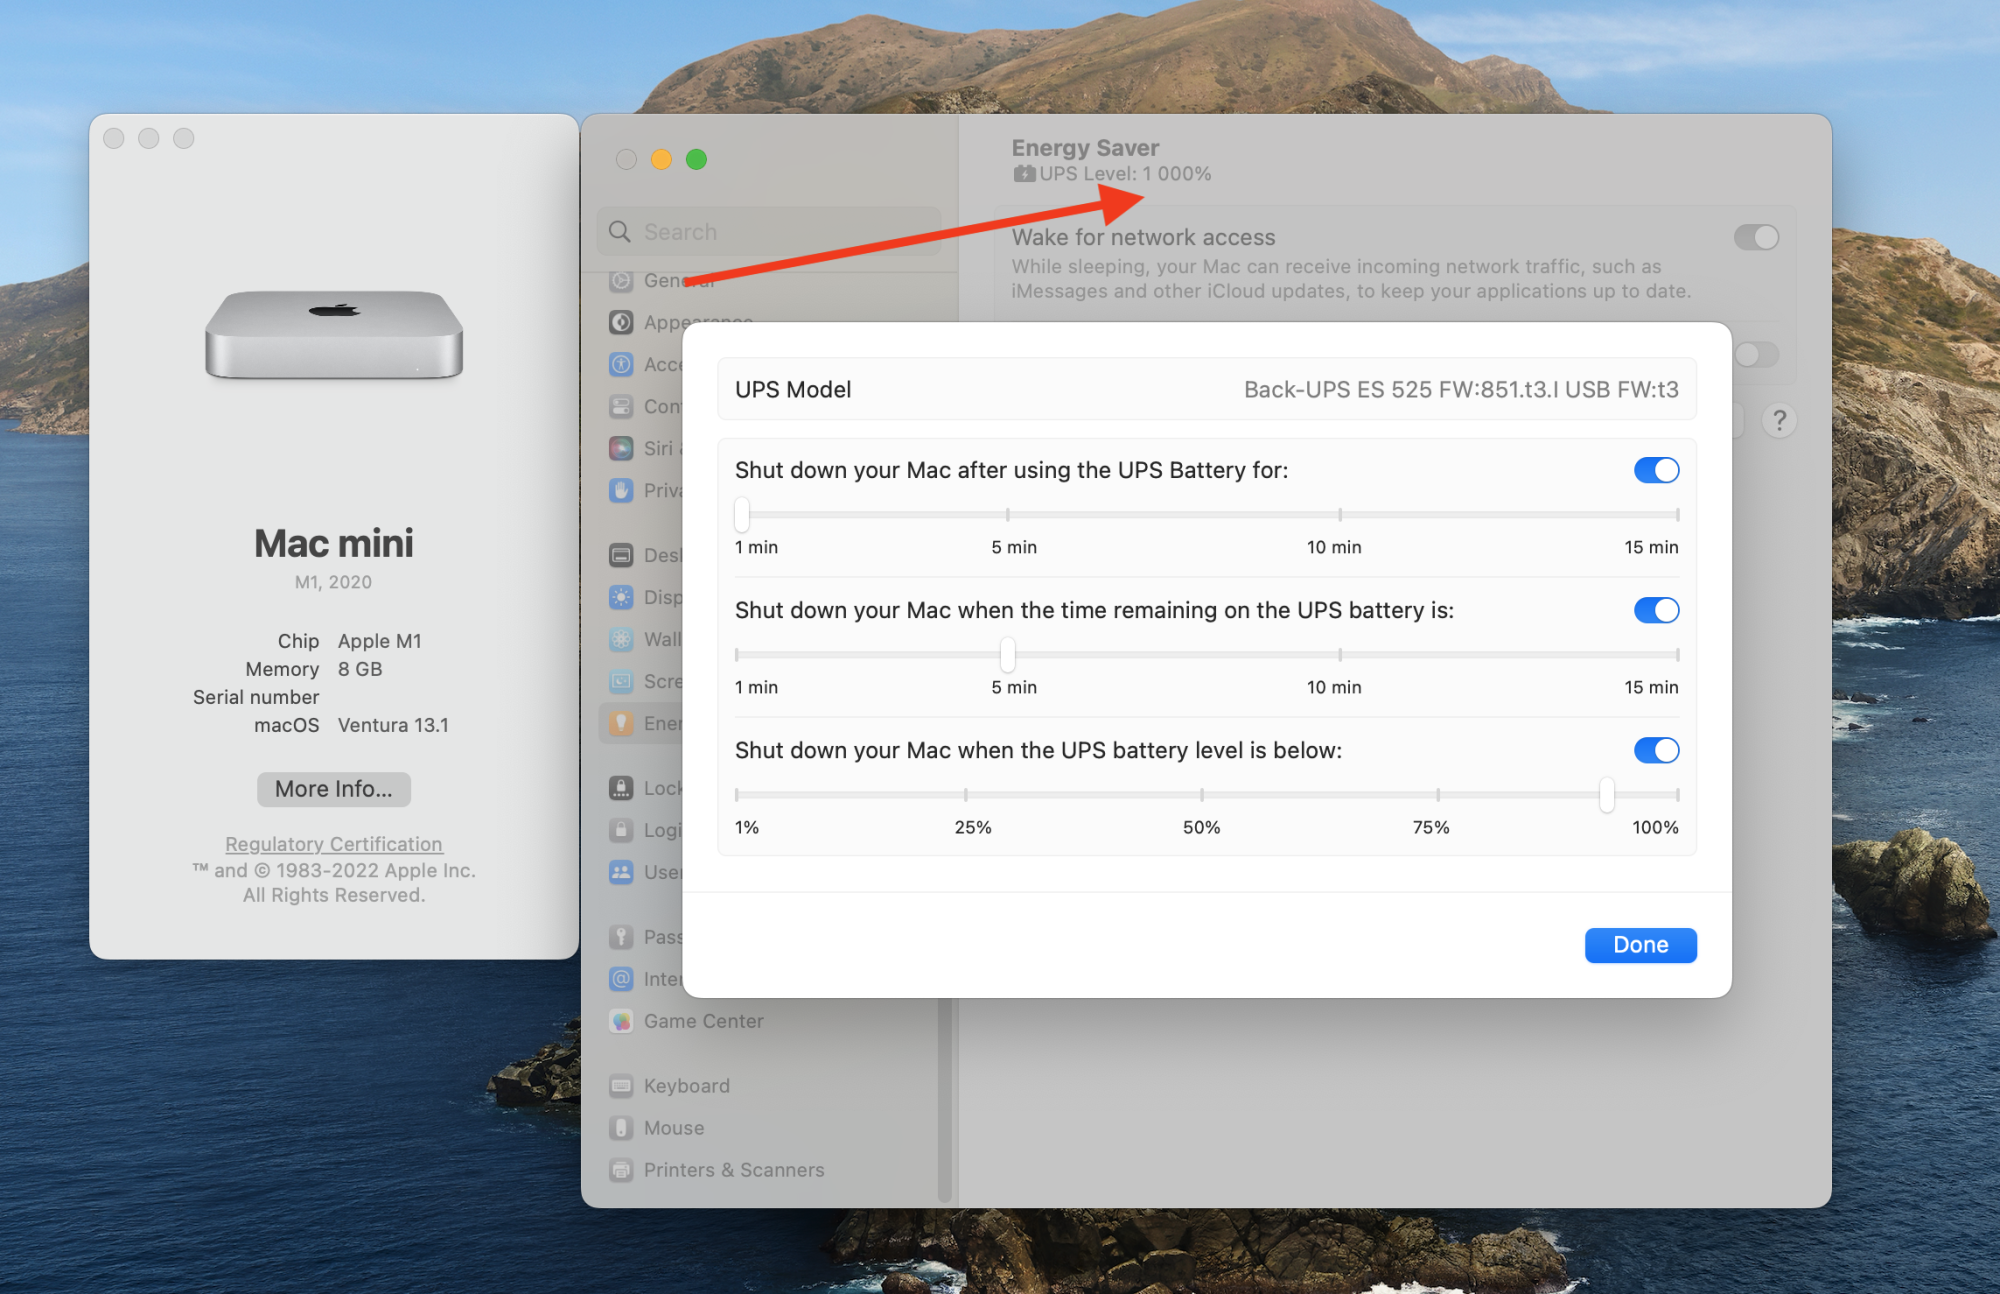
Task: Click the Search field in System Settings
Action: 769,232
